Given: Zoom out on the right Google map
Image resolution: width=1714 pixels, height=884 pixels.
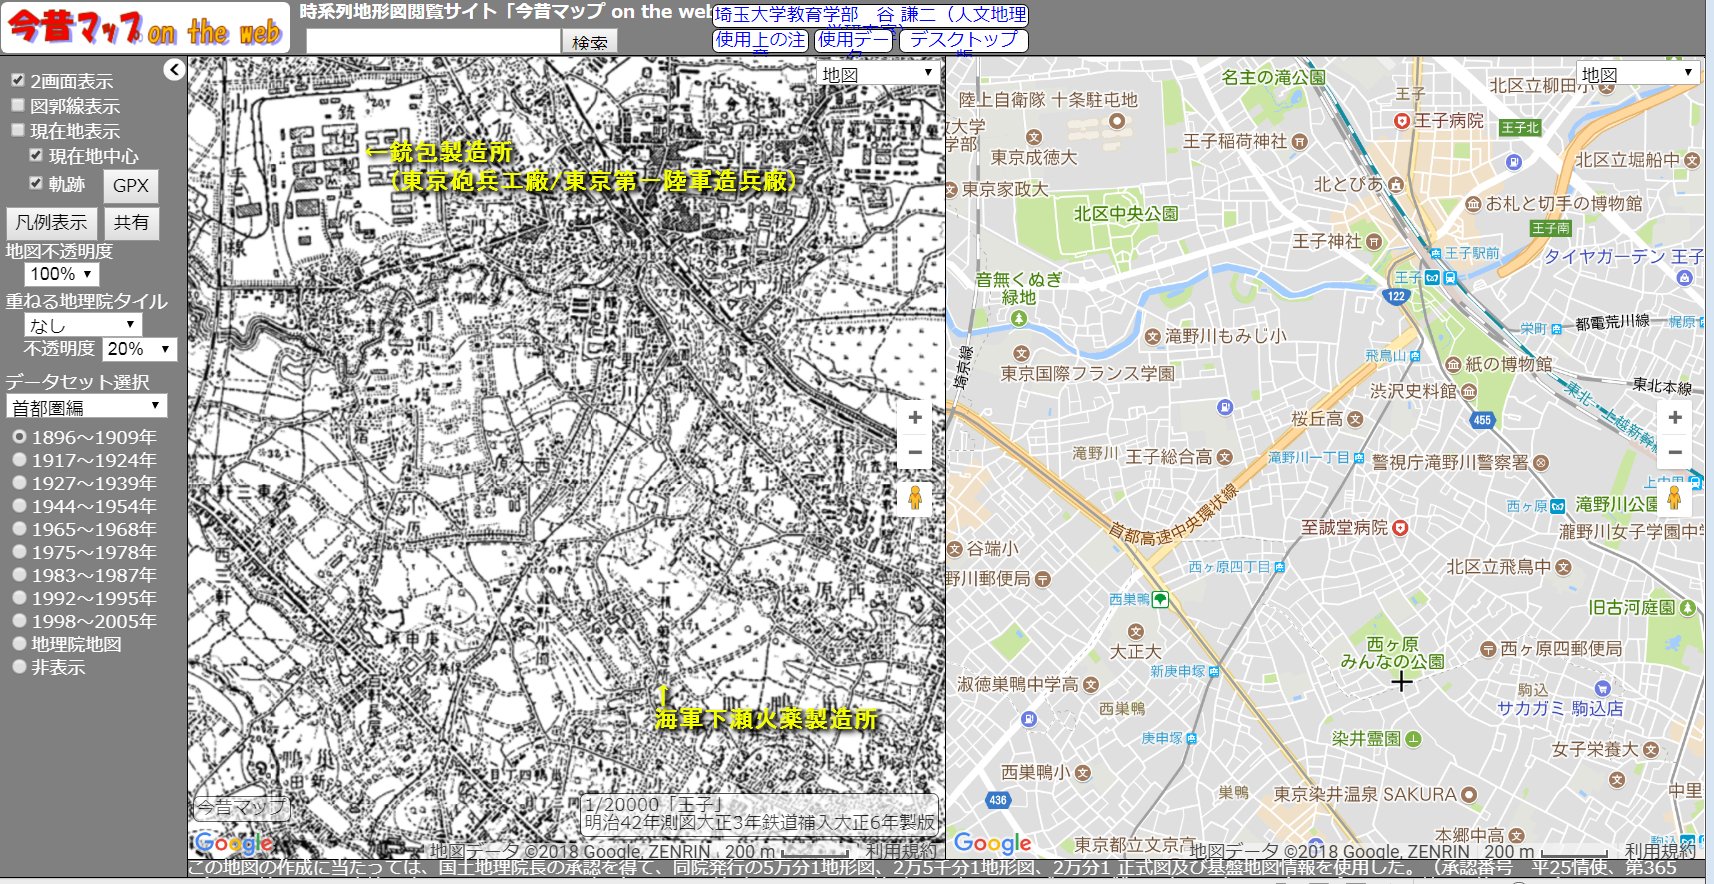Looking at the screenshot, I should click(1675, 452).
